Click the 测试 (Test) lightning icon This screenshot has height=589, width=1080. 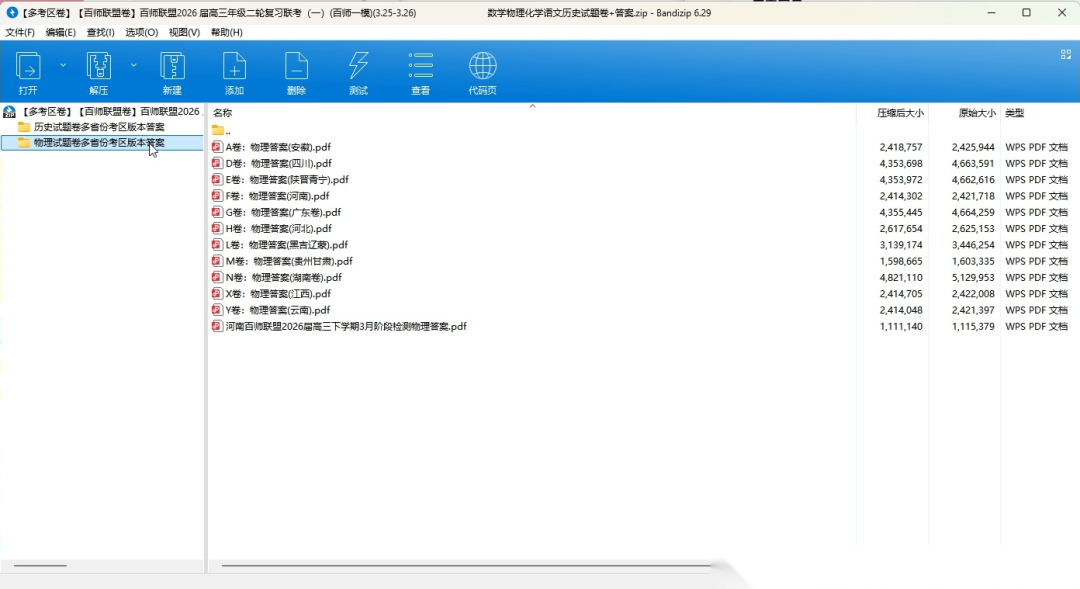point(358,67)
